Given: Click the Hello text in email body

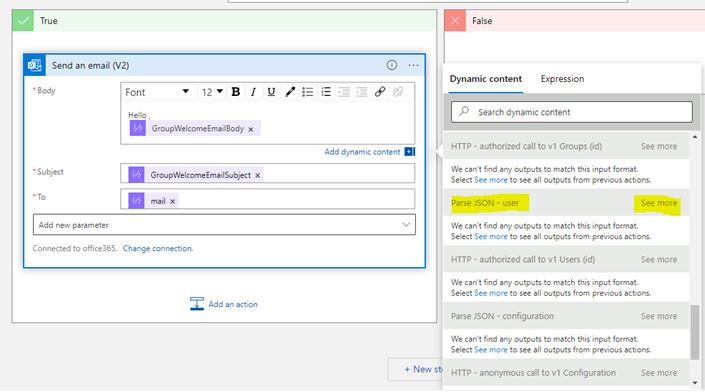Looking at the screenshot, I should [x=137, y=115].
